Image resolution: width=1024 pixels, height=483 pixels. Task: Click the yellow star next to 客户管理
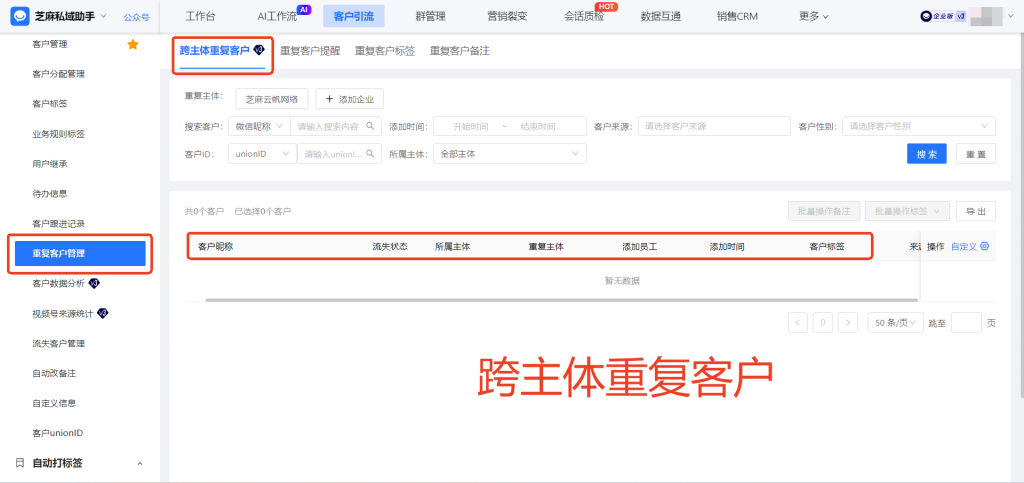pos(133,44)
